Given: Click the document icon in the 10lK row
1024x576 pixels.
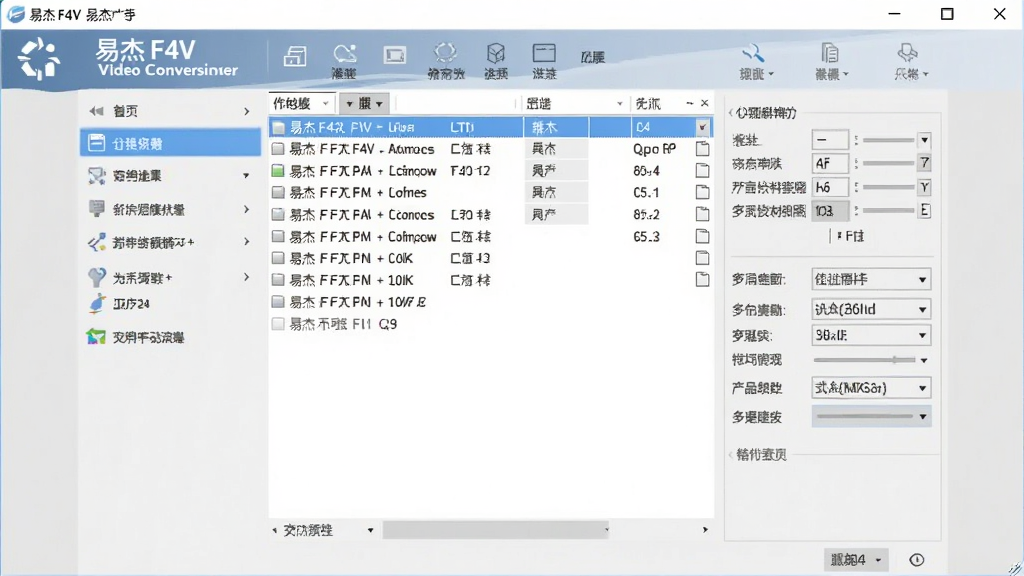Looking at the screenshot, I should coord(702,280).
